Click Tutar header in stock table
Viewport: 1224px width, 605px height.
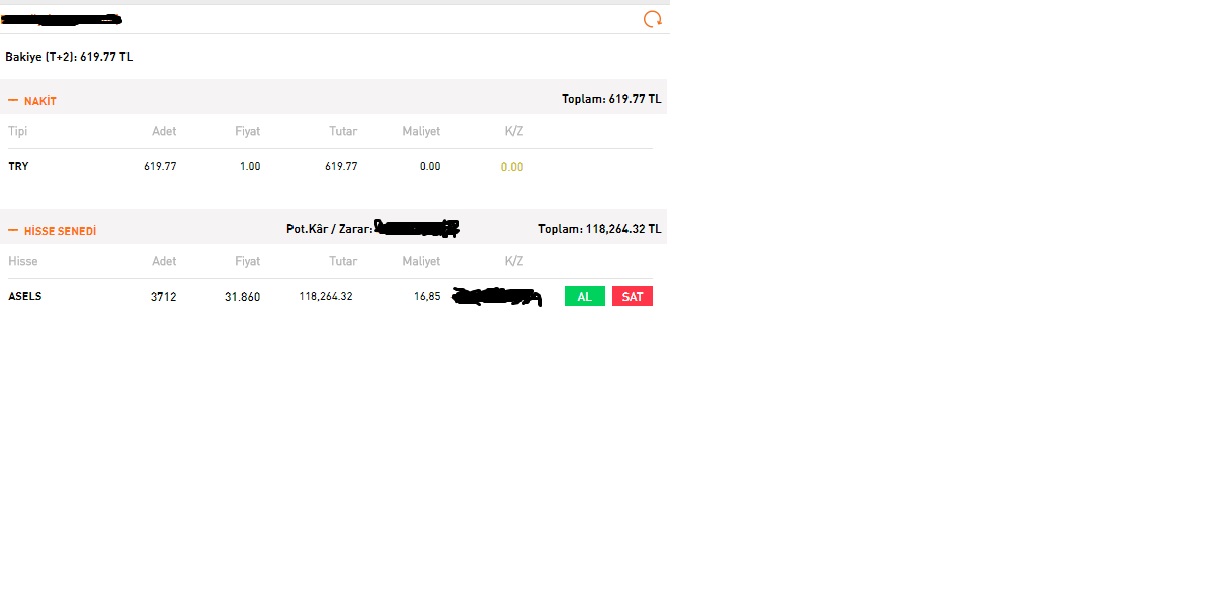click(343, 261)
